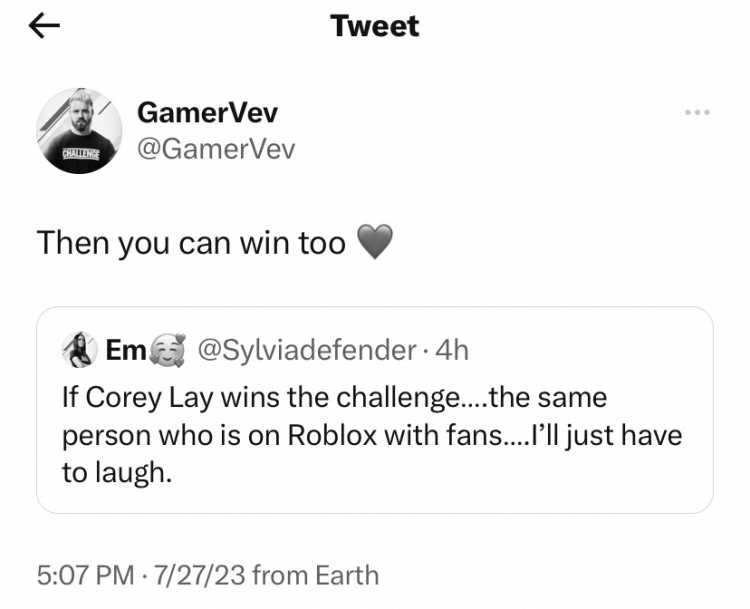Select the Em display name

click(126, 350)
